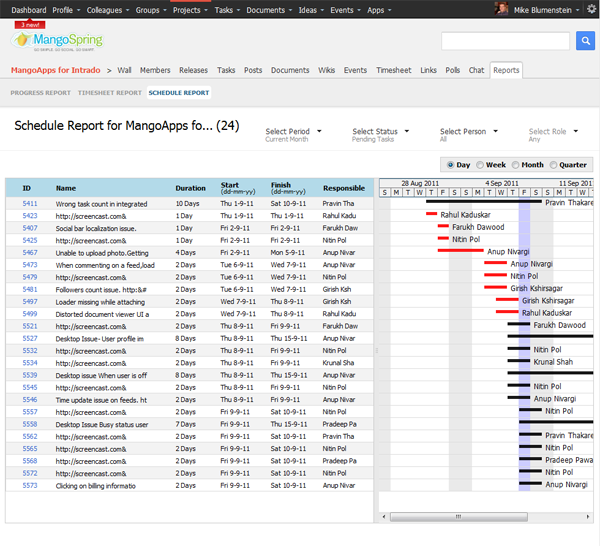Click the MangoApps for Intrado breadcrumb link
This screenshot has width=600, height=546.
point(55,70)
